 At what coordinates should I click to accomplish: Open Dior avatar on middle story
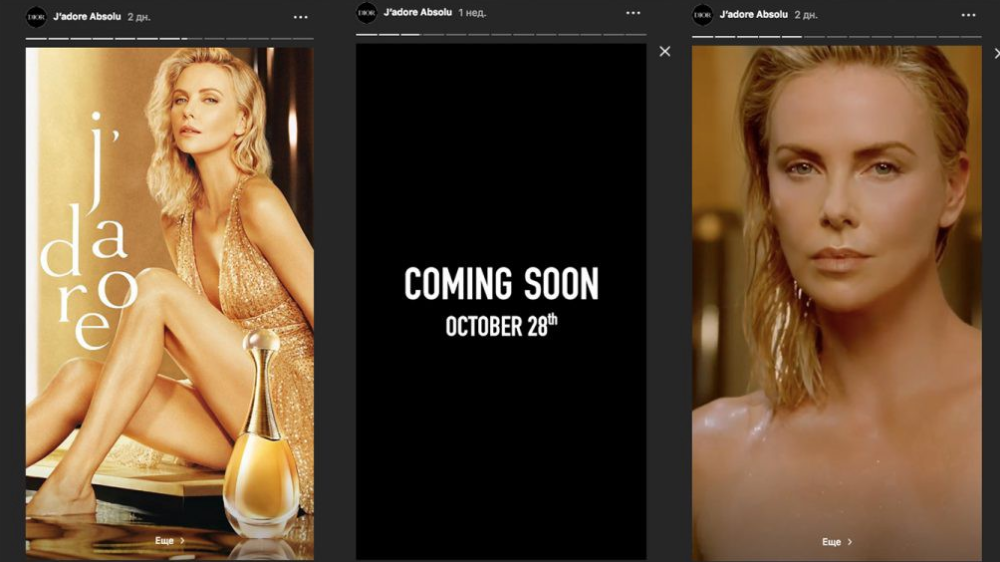367,13
